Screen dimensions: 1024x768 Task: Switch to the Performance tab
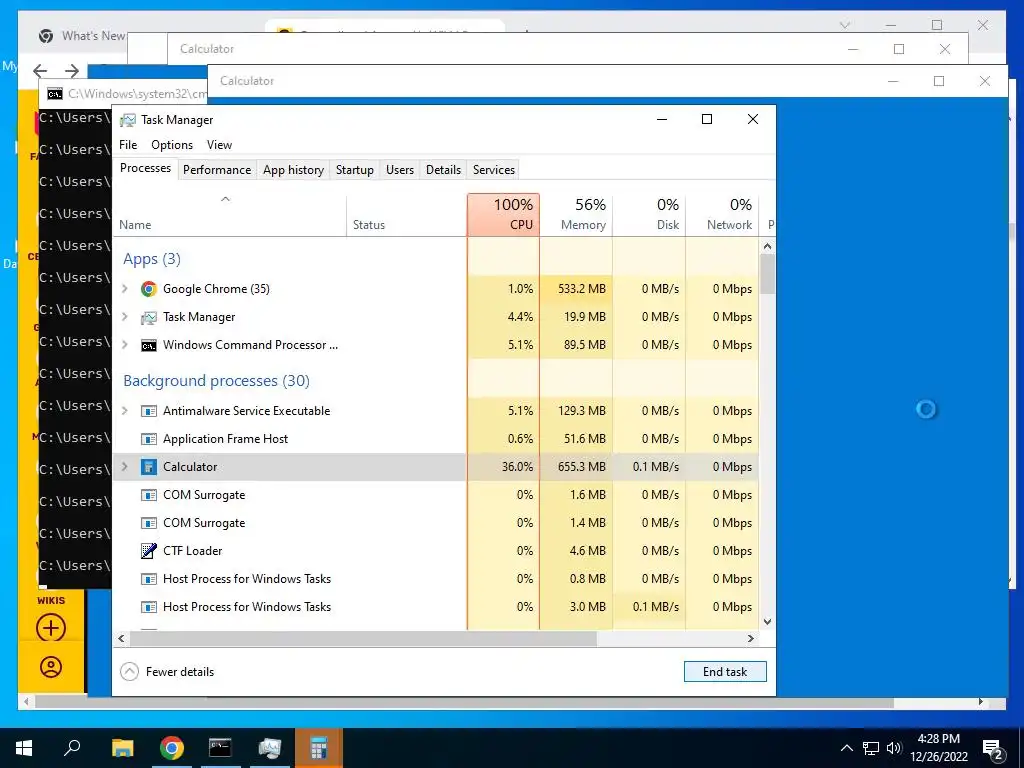click(217, 170)
